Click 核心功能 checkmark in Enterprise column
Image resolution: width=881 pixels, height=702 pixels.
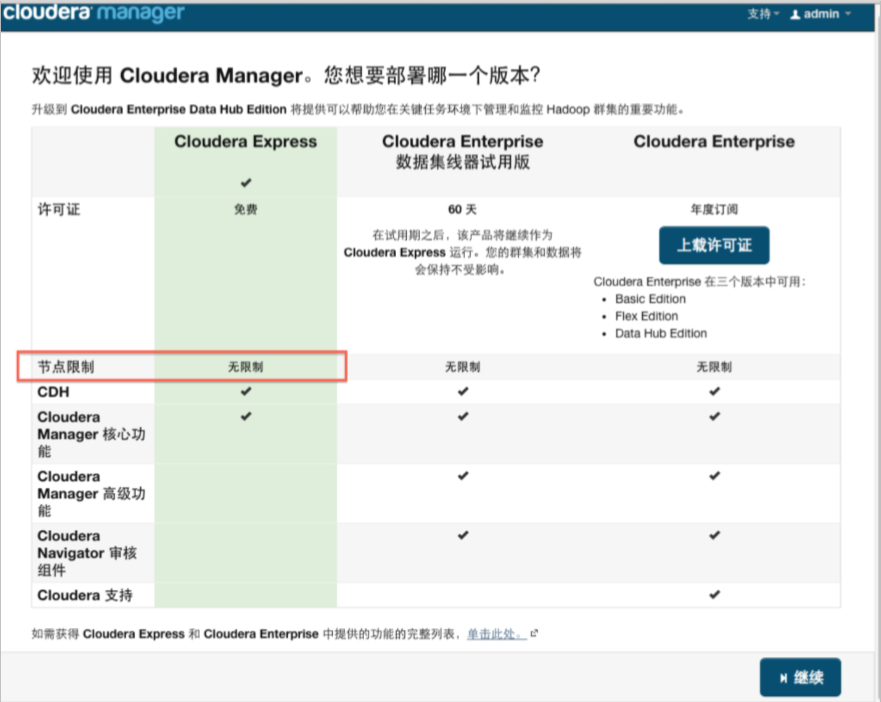(714, 416)
